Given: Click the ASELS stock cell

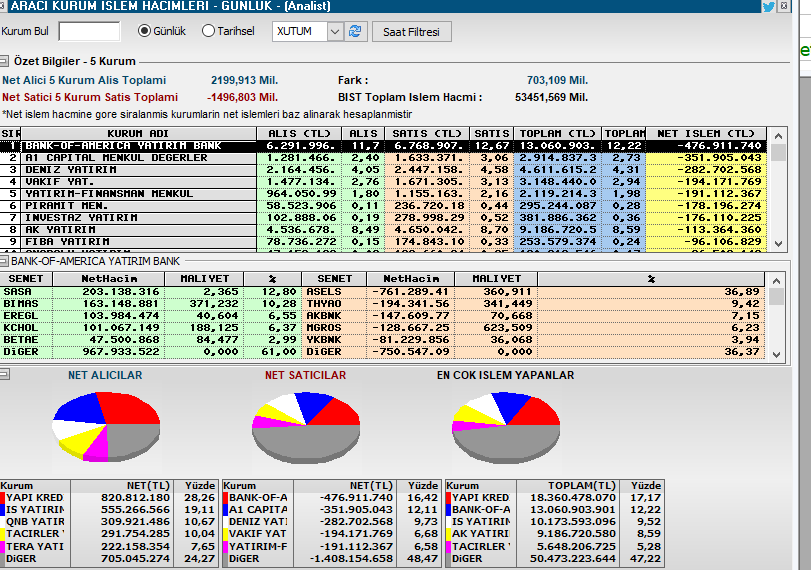Looking at the screenshot, I should tap(334, 292).
